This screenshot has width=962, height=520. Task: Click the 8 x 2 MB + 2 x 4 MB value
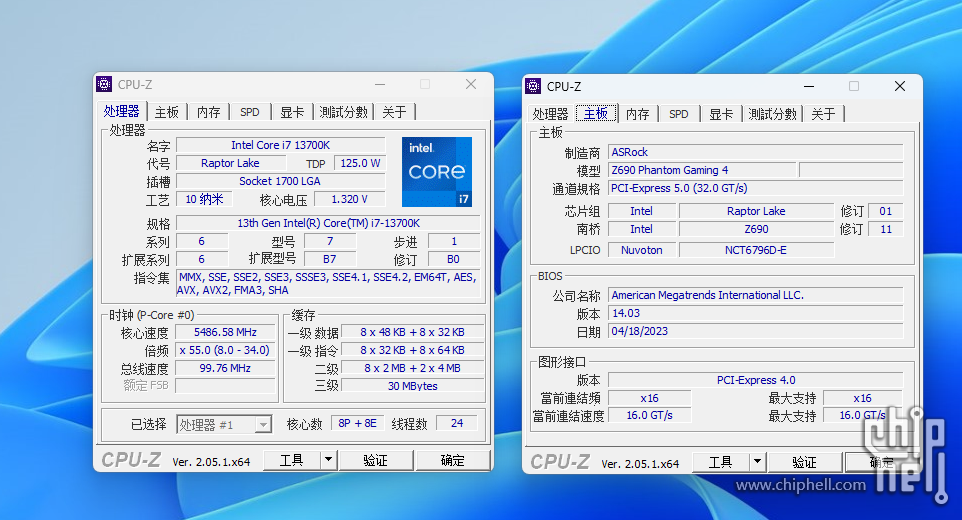pos(412,368)
